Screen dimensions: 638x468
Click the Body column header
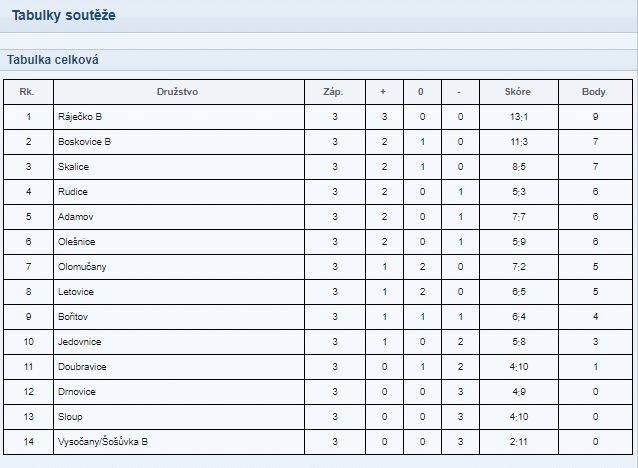click(594, 92)
